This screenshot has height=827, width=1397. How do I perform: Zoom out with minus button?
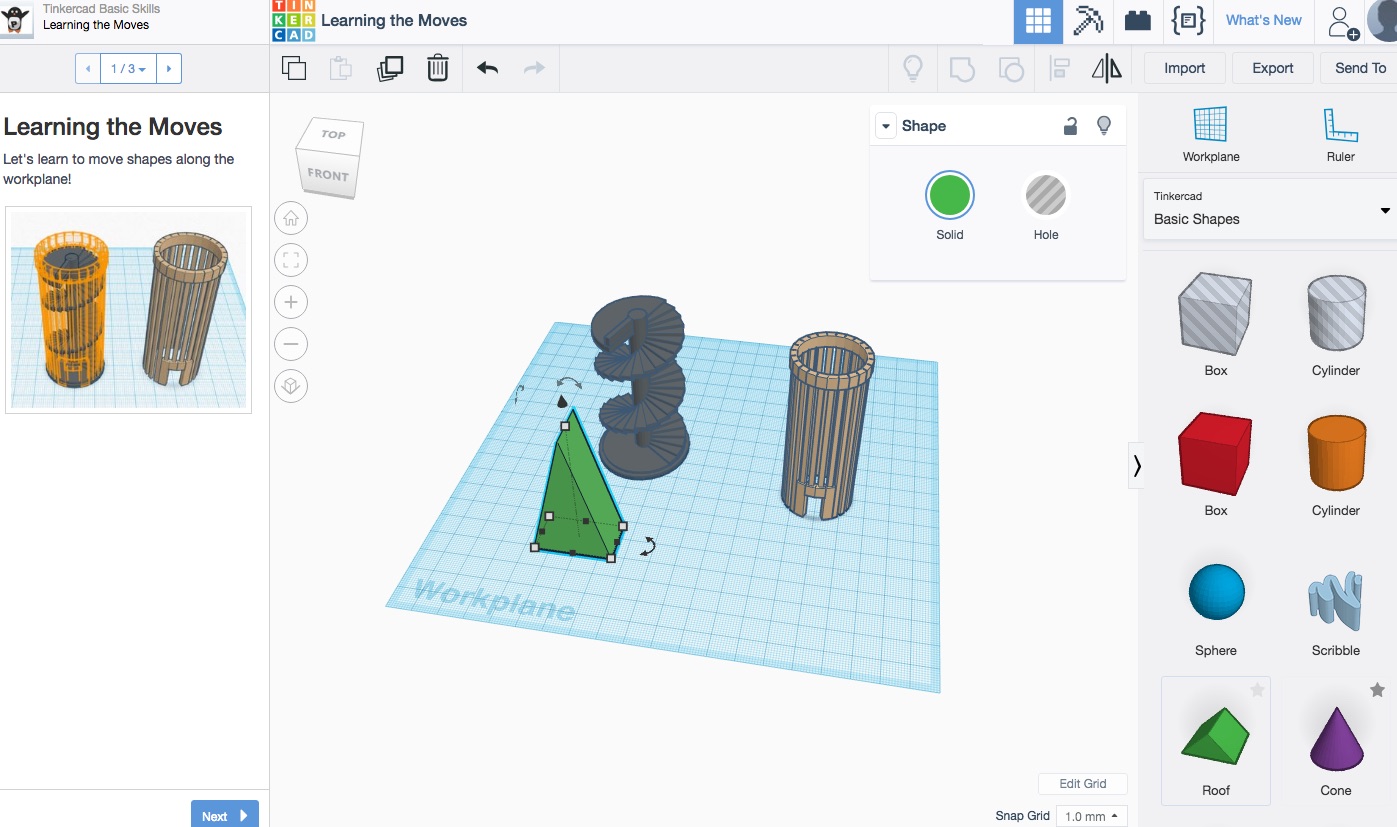pos(291,344)
